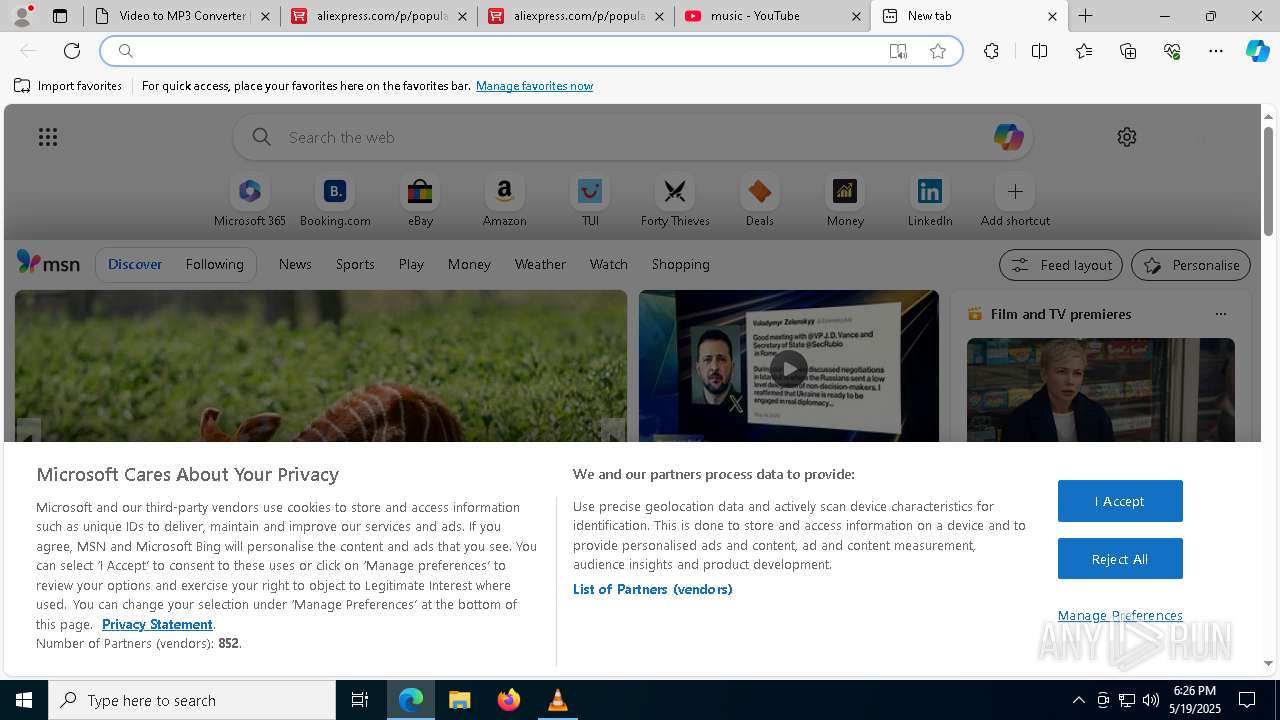Open the Watch section
The height and width of the screenshot is (720, 1280).
[x=609, y=264]
